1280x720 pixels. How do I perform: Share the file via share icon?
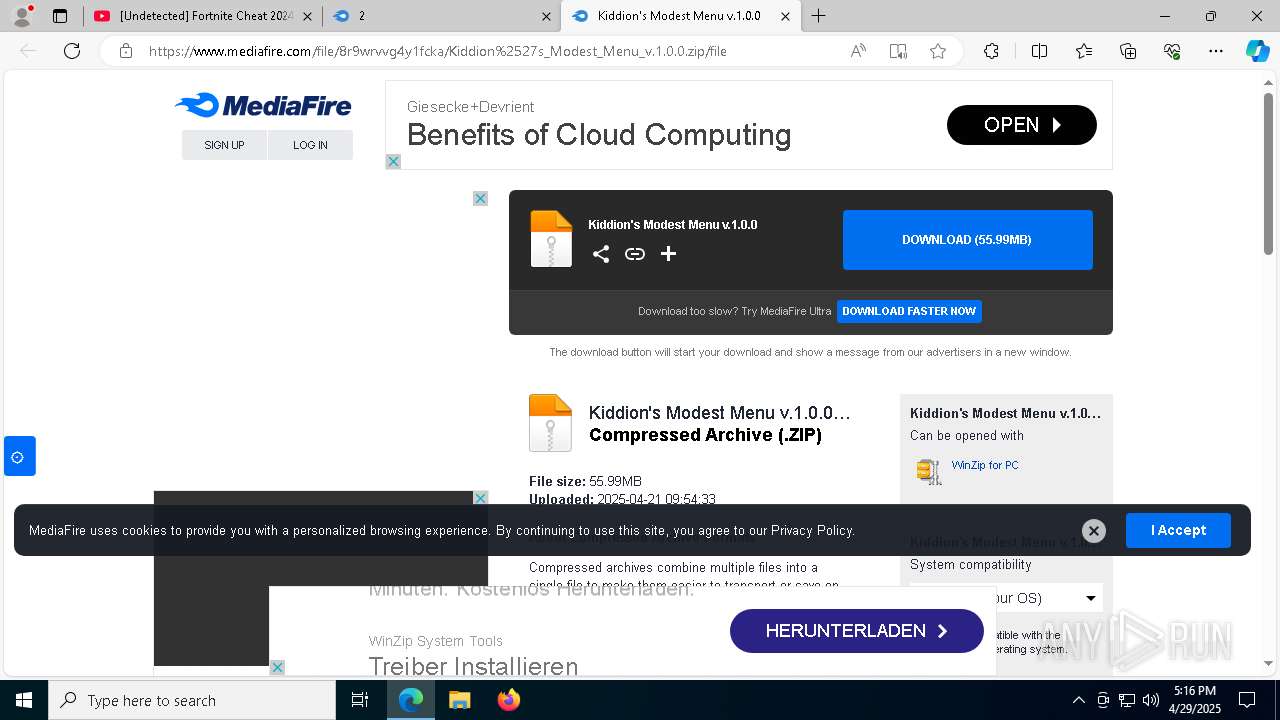click(x=601, y=254)
